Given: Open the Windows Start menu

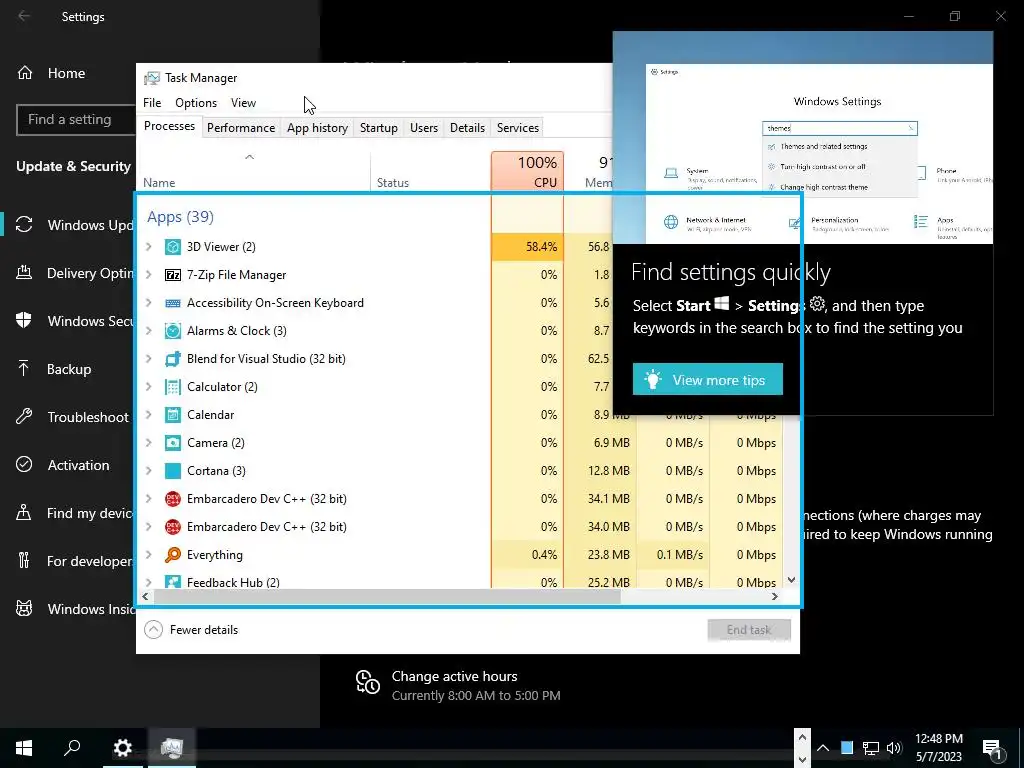Looking at the screenshot, I should point(24,748).
